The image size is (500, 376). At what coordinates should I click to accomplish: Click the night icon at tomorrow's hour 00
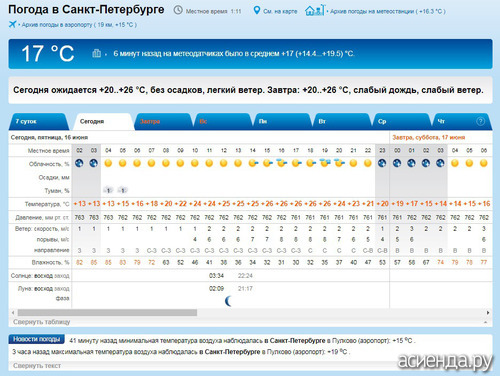pyautogui.click(x=397, y=163)
